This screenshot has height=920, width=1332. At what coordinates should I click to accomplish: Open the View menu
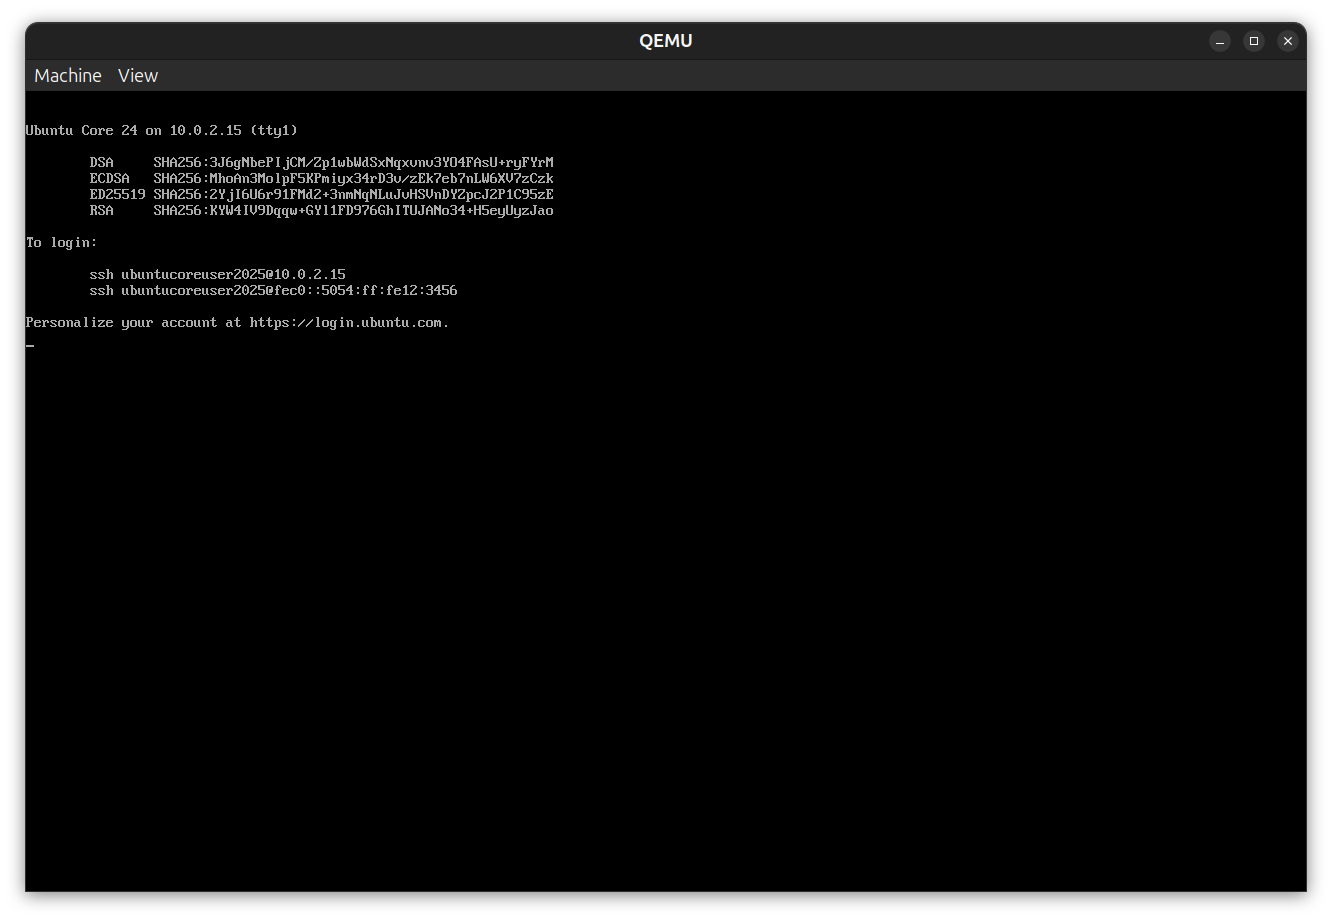click(138, 76)
